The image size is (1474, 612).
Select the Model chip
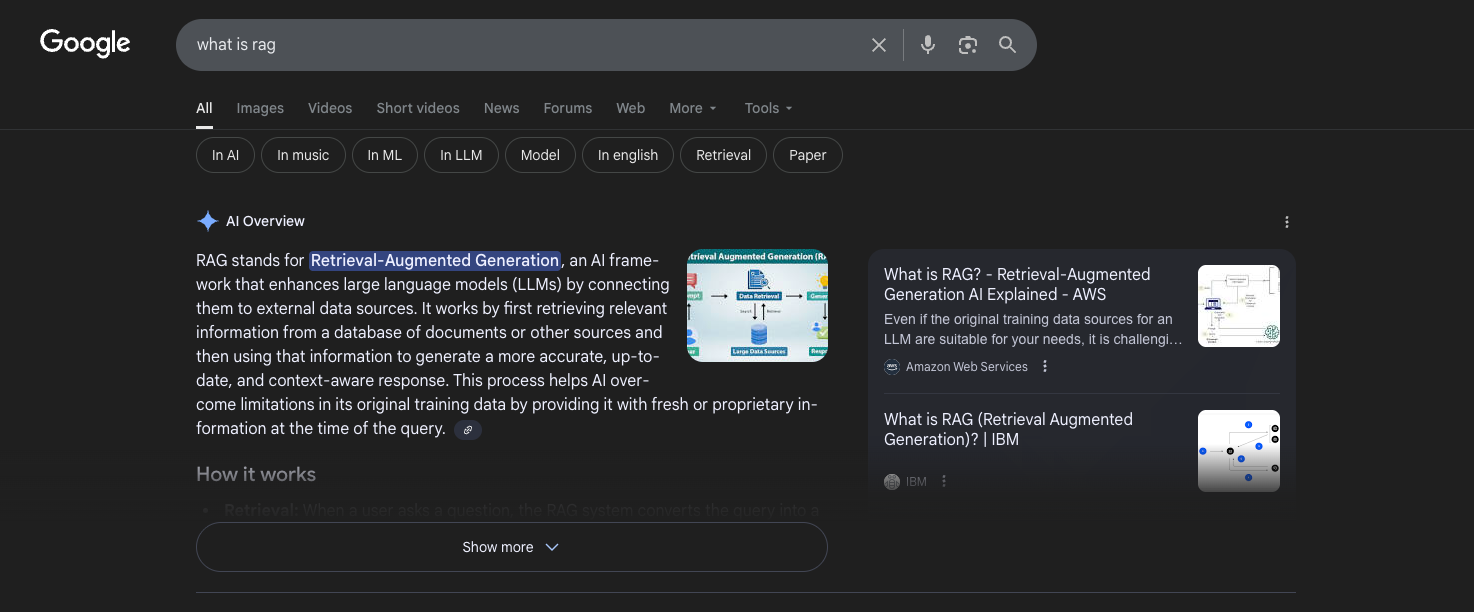(540, 155)
